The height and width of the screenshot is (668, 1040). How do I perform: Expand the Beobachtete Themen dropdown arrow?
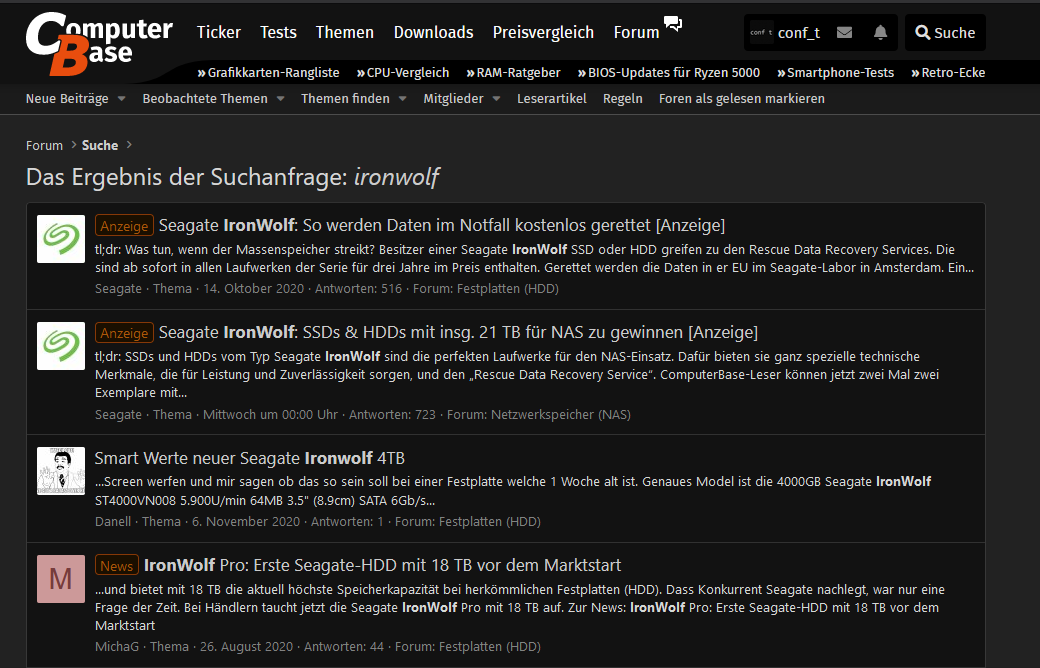click(281, 98)
